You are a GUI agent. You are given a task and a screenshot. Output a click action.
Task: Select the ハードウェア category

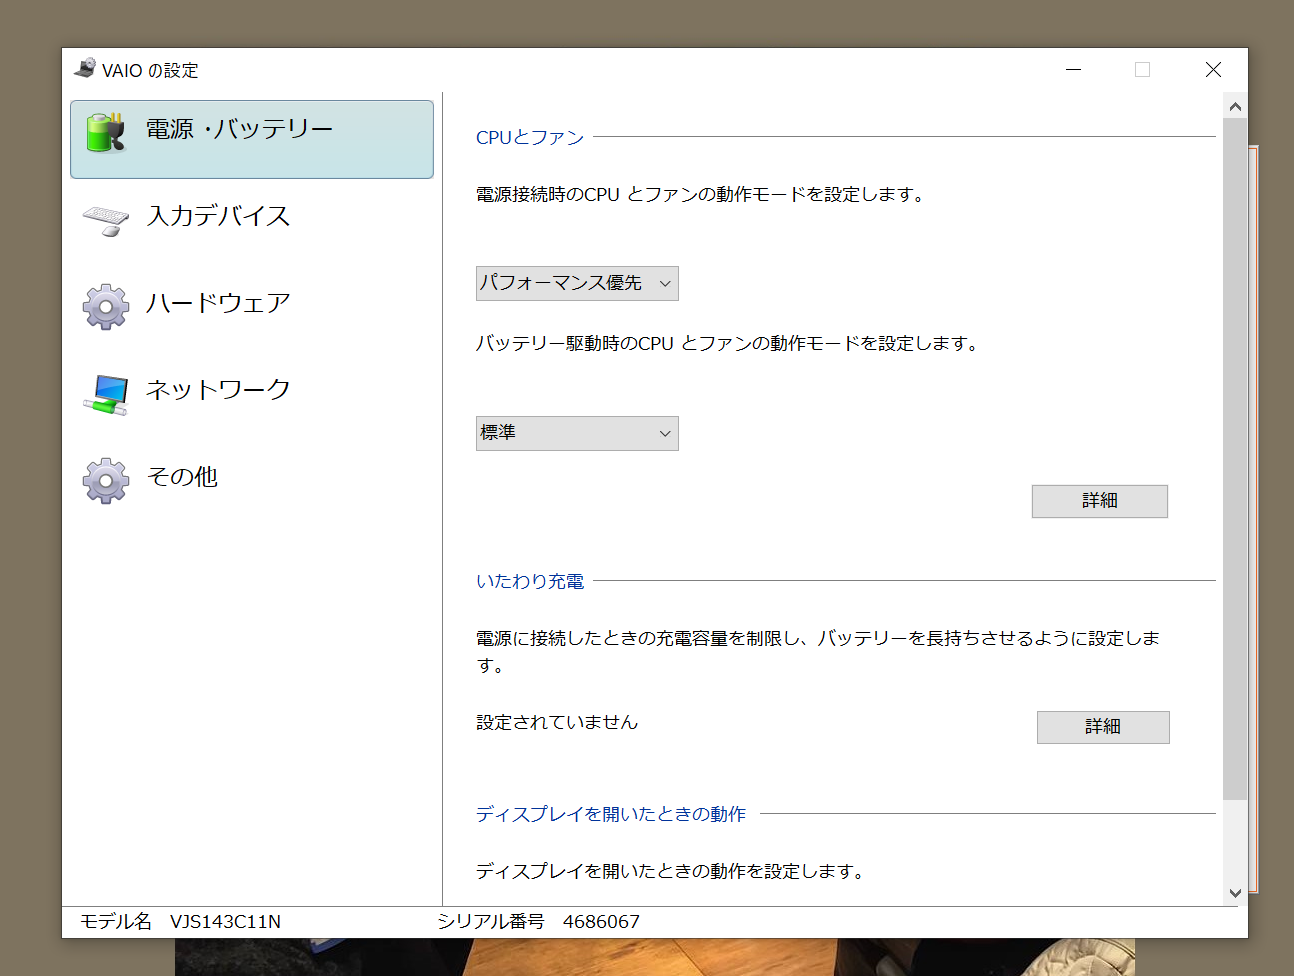coord(218,303)
